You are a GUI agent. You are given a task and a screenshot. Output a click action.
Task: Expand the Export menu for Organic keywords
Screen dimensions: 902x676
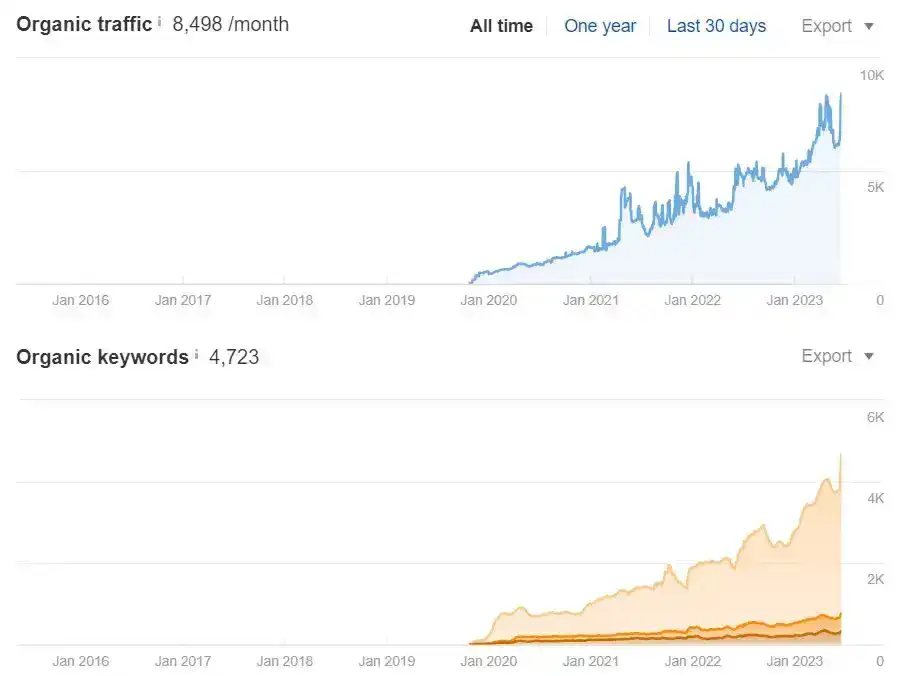pyautogui.click(x=837, y=356)
